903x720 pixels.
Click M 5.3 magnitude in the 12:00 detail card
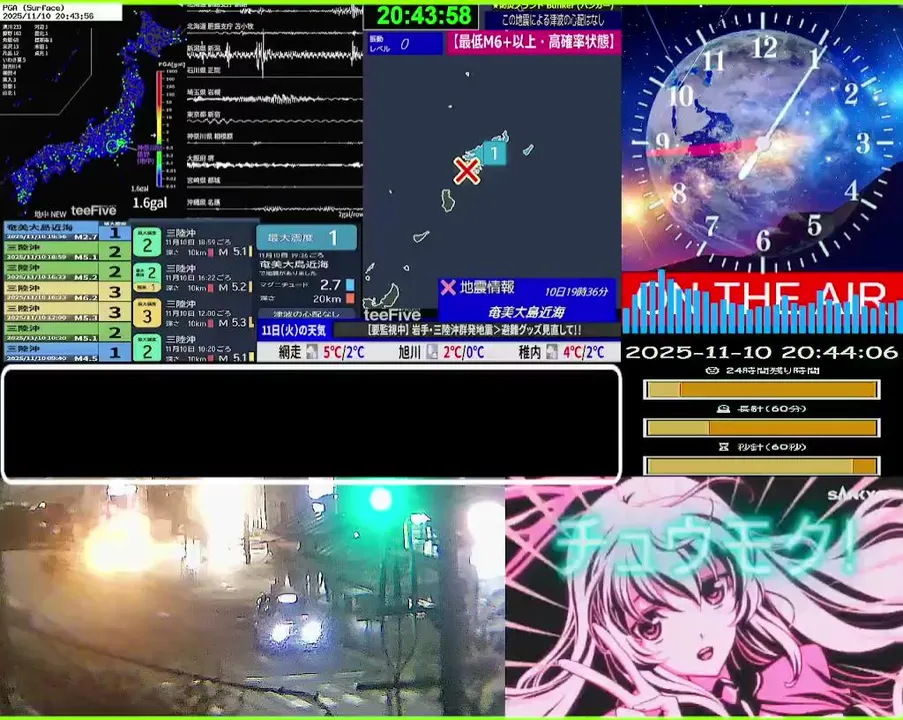233,323
